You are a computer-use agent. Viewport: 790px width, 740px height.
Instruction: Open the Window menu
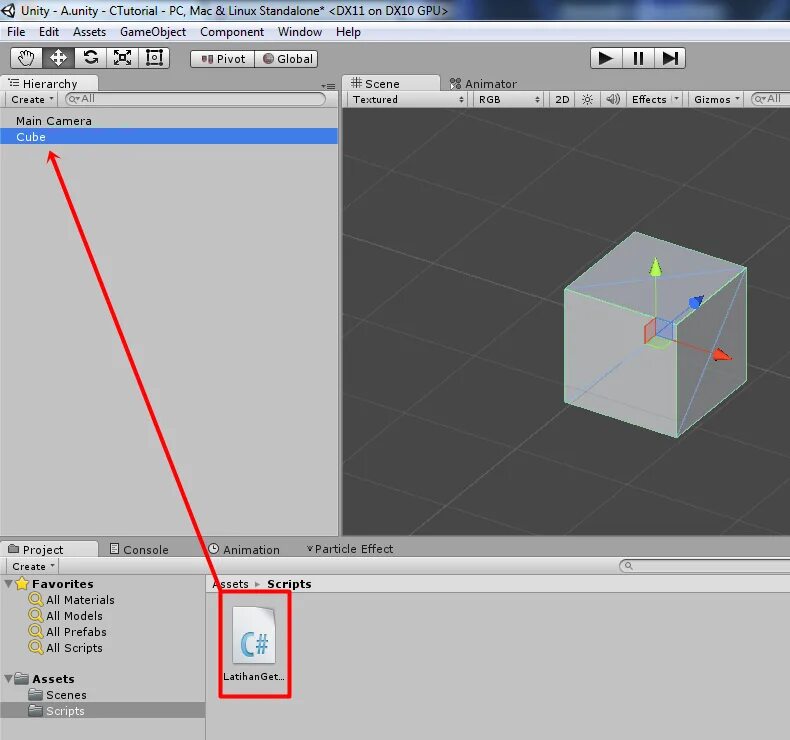[x=300, y=32]
